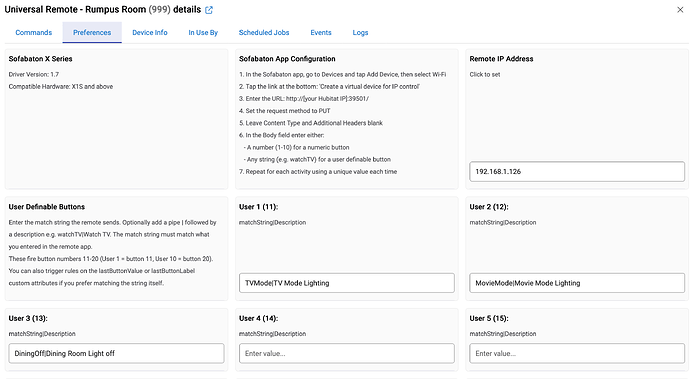View the Scheduled Jobs tab

(264, 33)
